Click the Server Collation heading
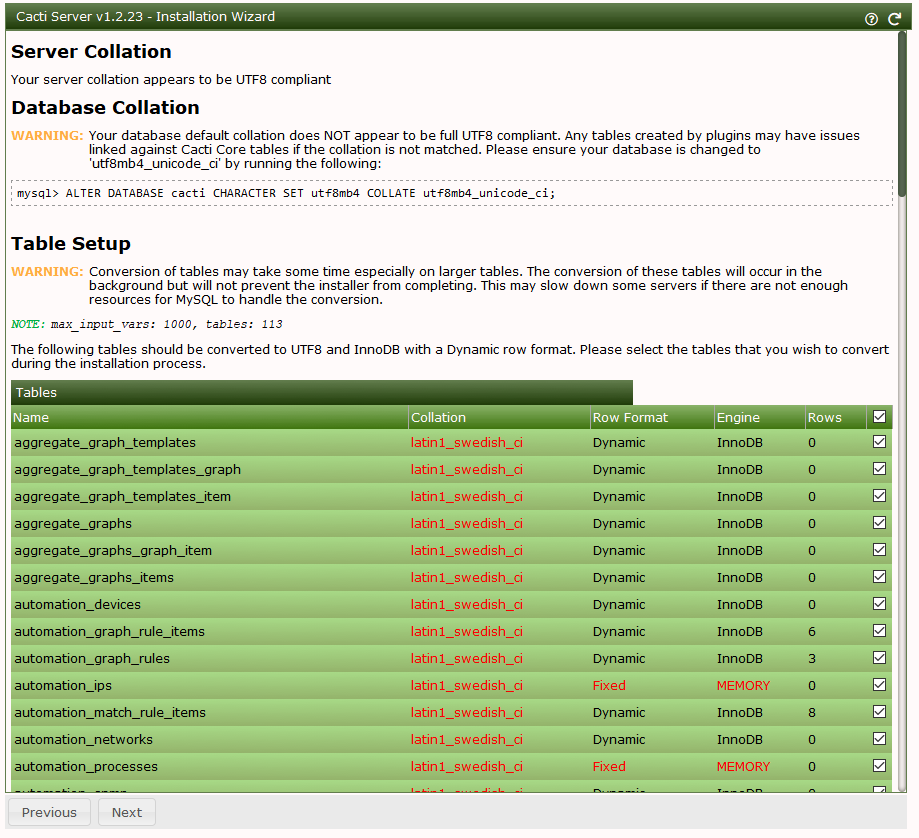The height and width of the screenshot is (838, 919). point(91,52)
